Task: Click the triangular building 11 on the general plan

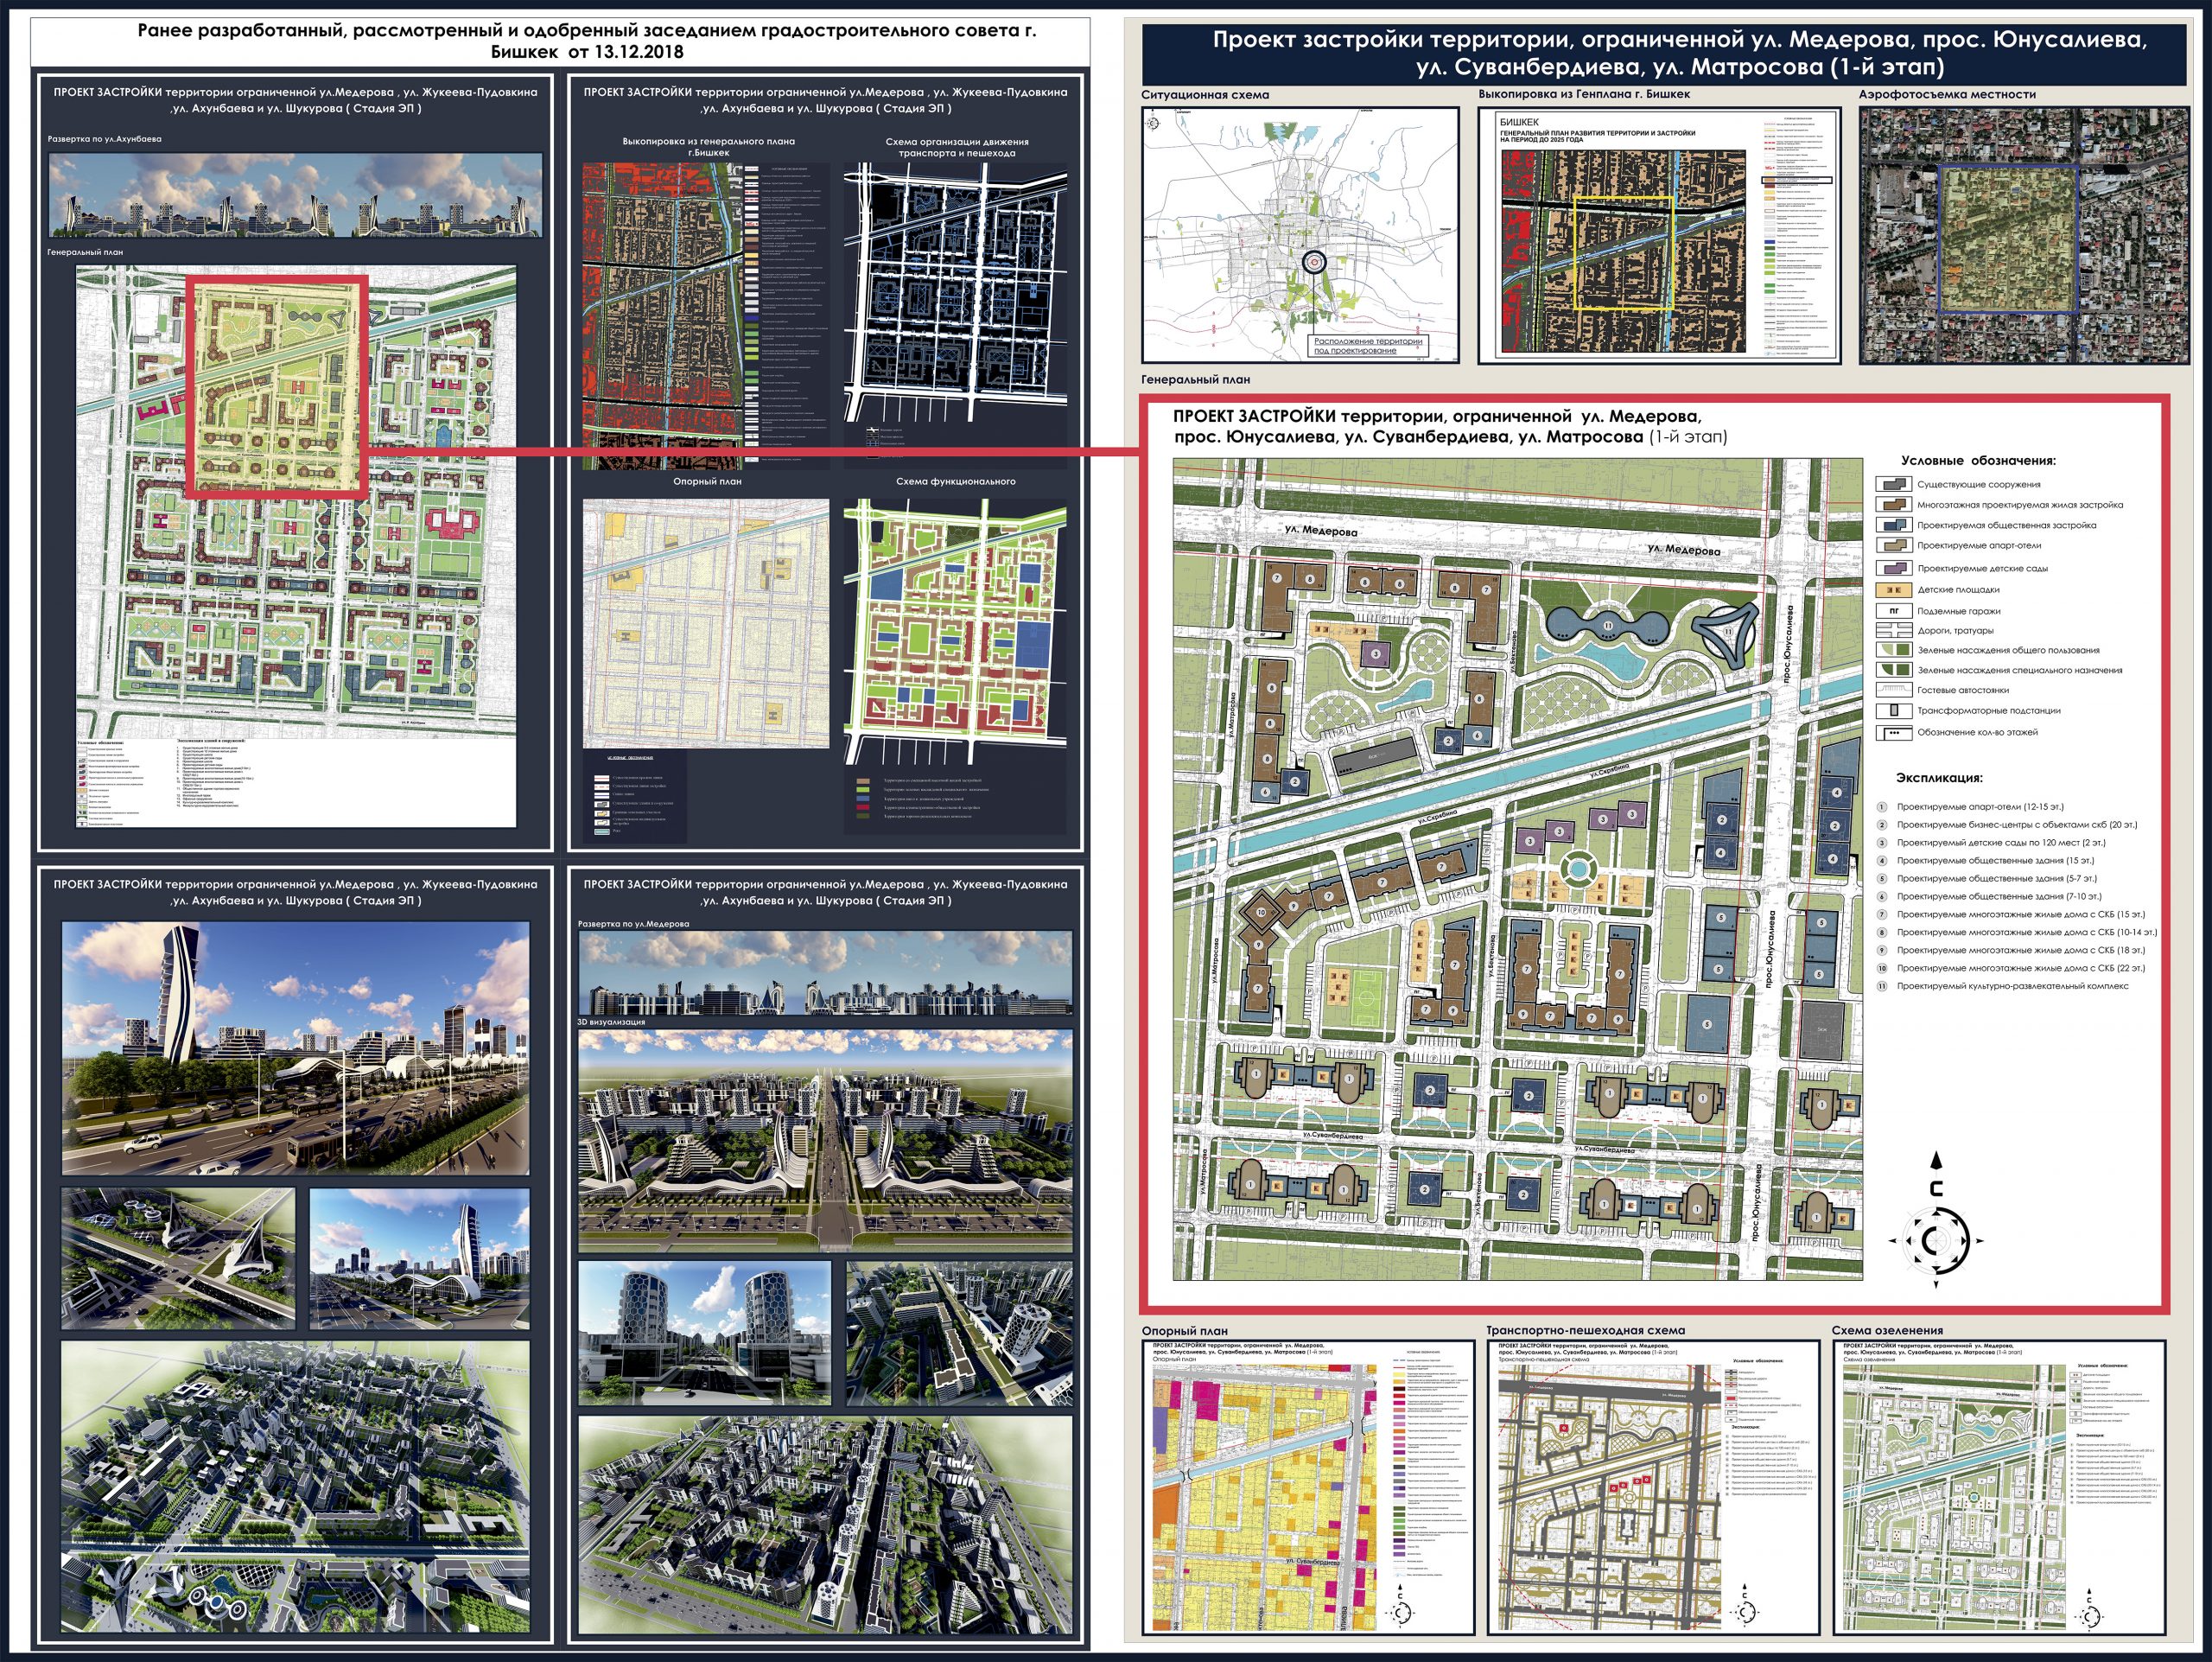Action: 1727,632
